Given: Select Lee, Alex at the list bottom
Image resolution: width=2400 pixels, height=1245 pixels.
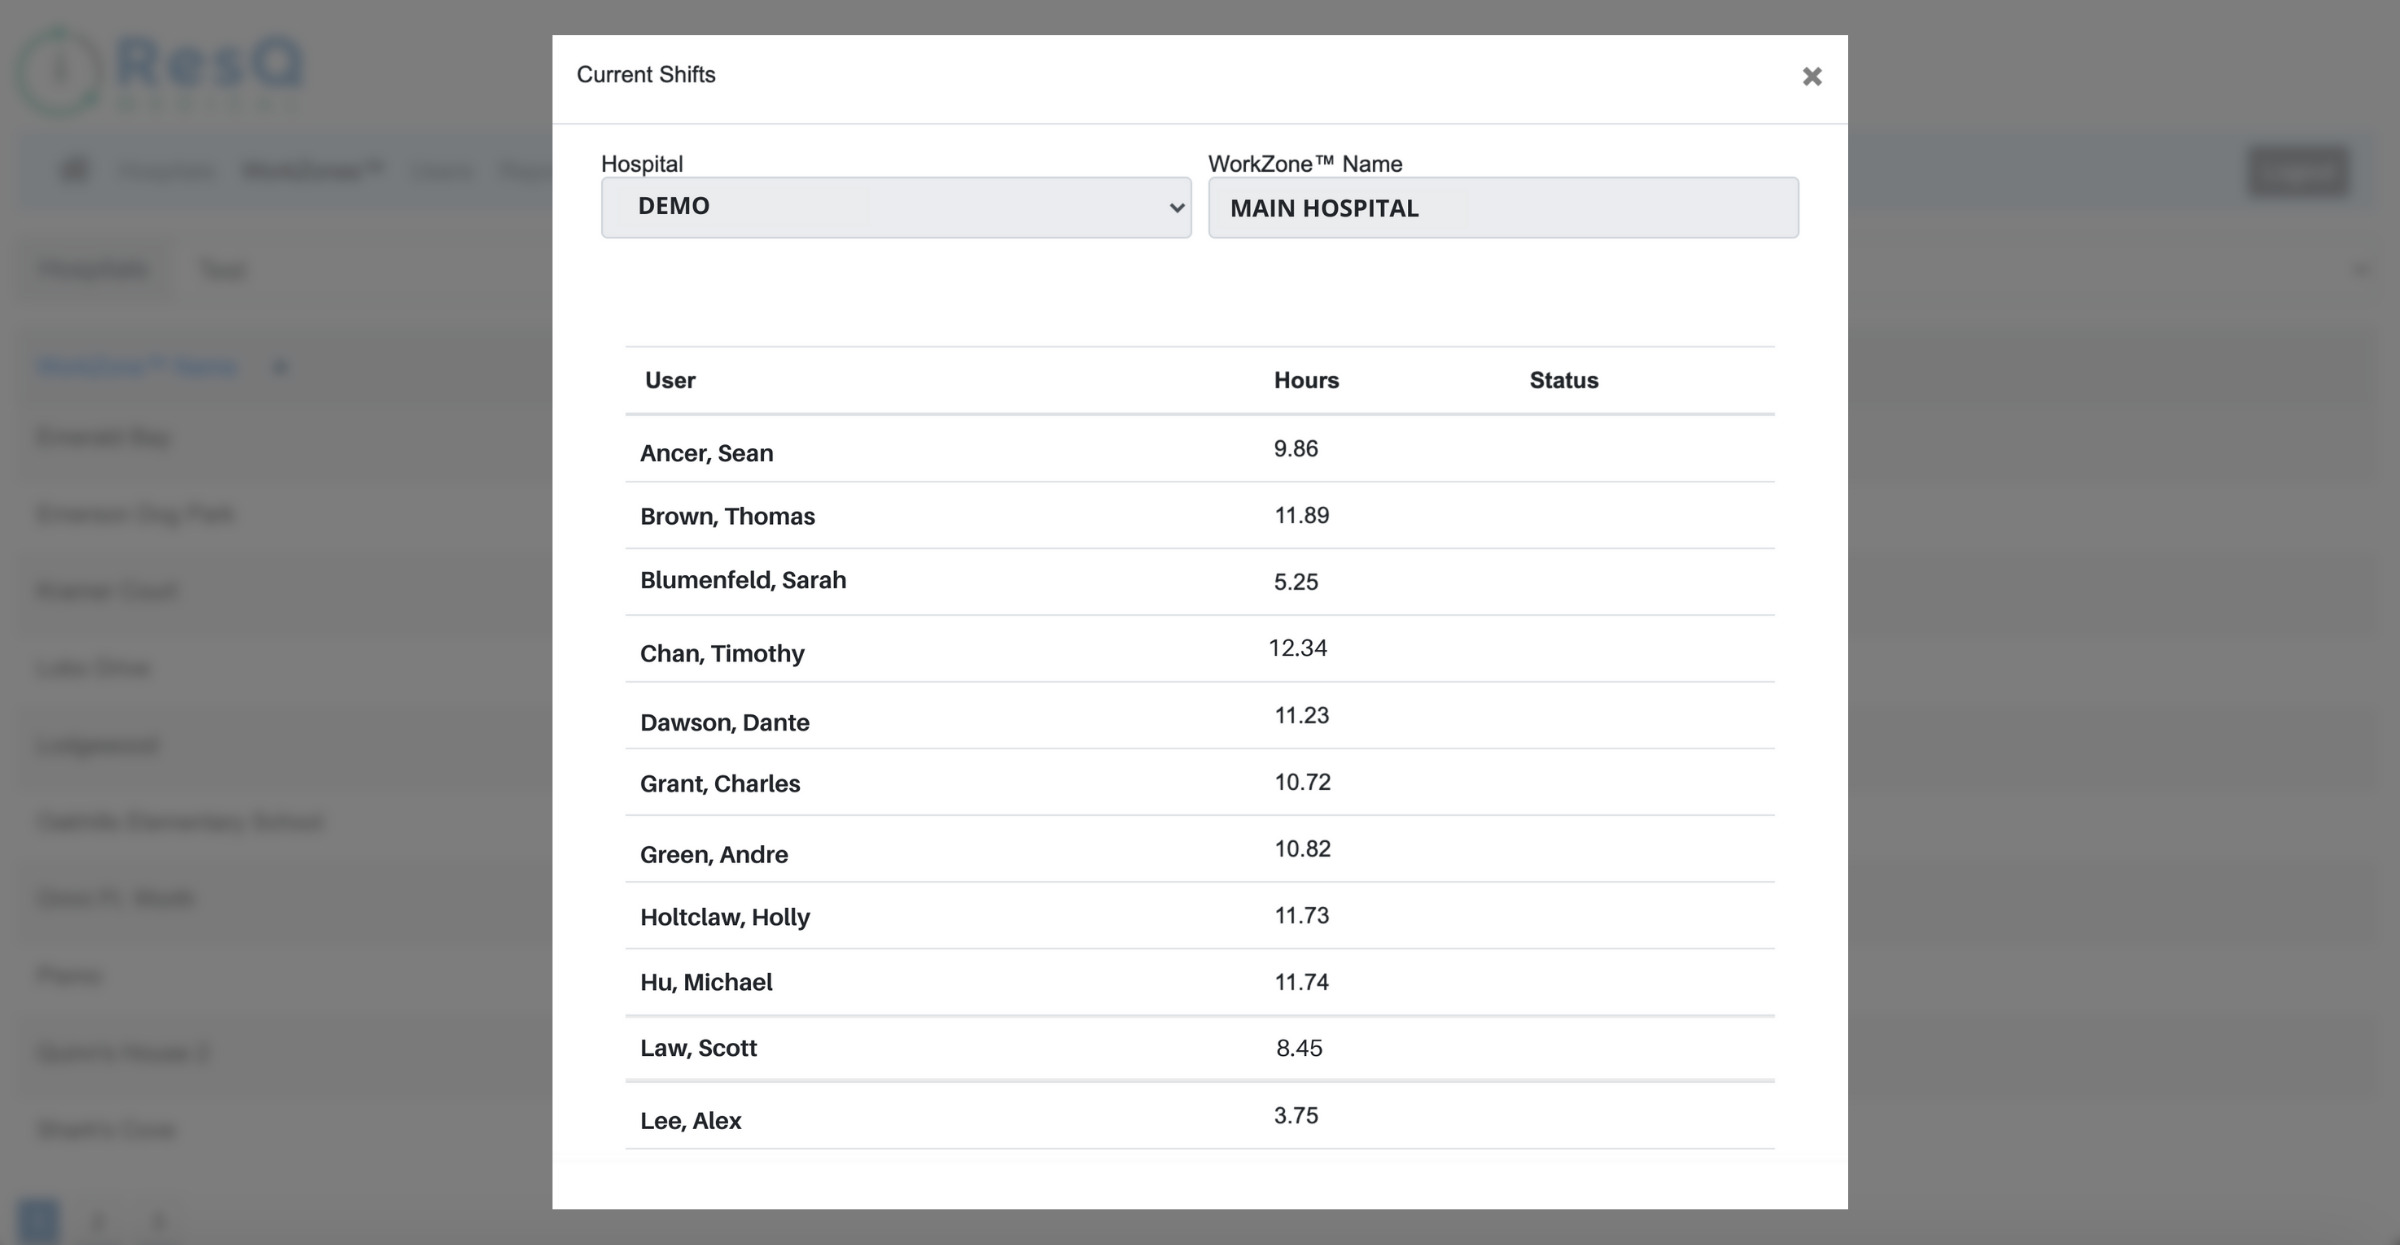Looking at the screenshot, I should coord(691,1120).
